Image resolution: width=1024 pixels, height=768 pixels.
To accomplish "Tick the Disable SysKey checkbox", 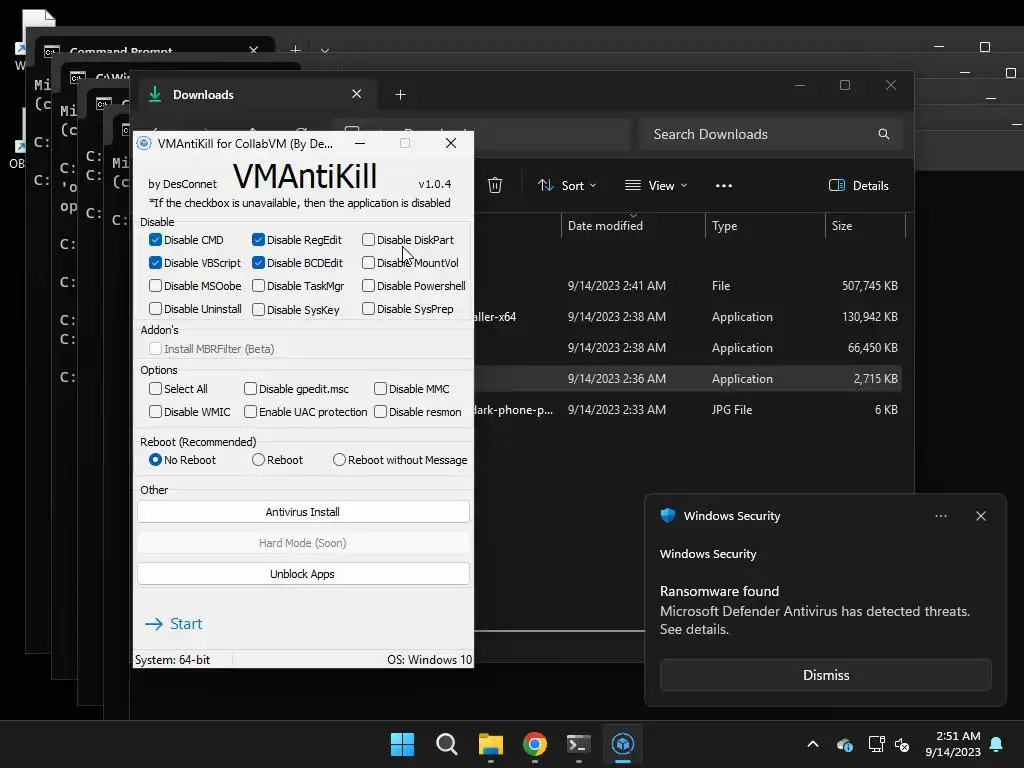I will coord(259,309).
